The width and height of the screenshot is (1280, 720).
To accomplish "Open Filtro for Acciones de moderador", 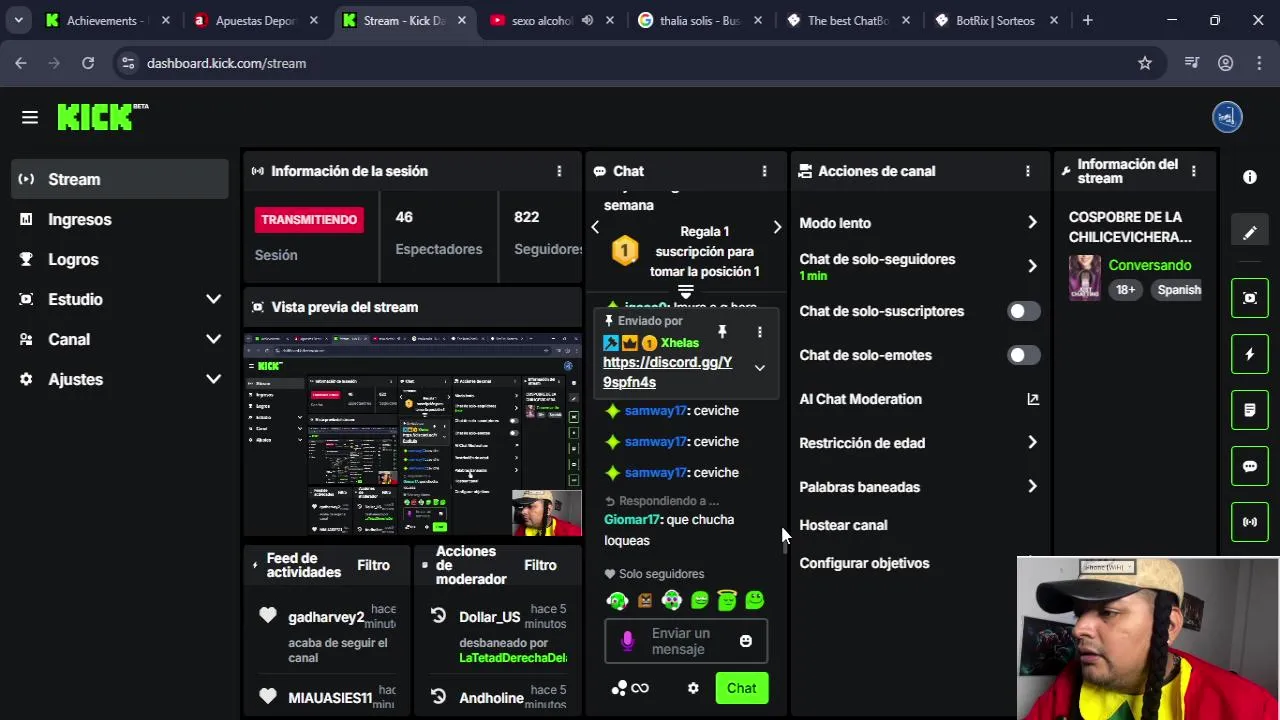I will pyautogui.click(x=540, y=565).
